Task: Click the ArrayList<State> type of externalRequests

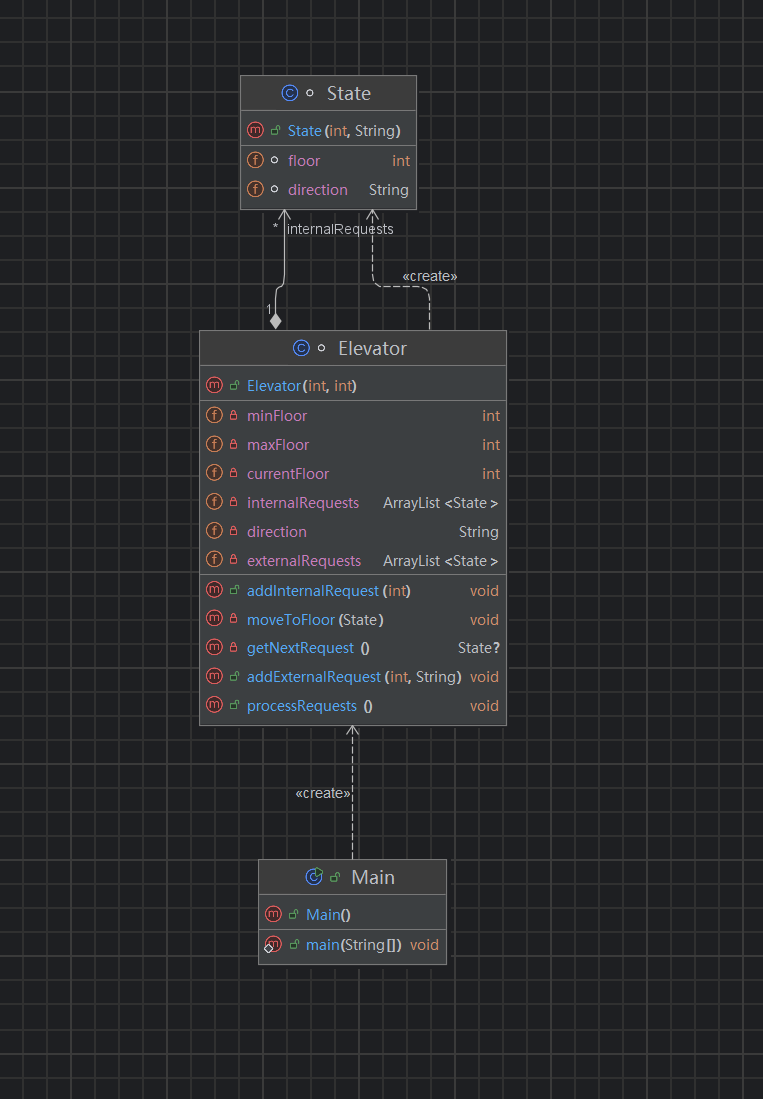Action: tap(441, 561)
